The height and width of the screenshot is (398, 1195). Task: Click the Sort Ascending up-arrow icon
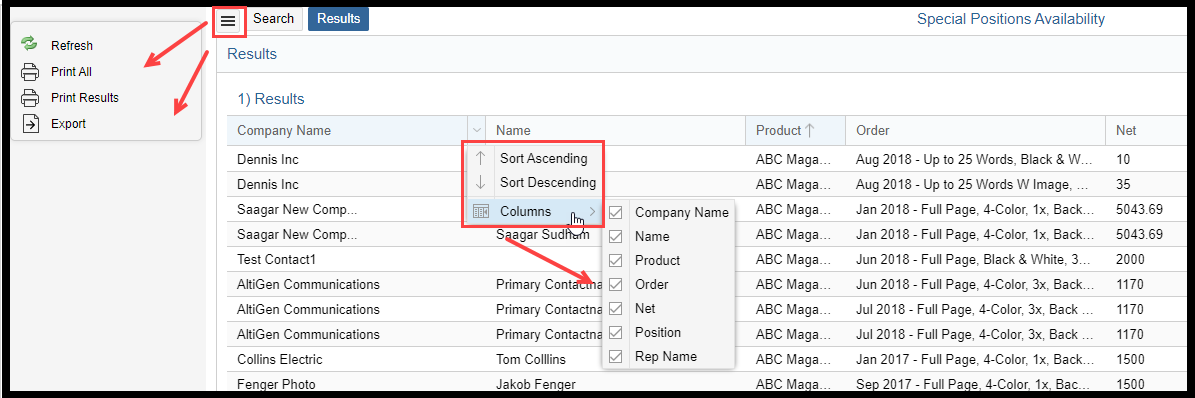[480, 159]
